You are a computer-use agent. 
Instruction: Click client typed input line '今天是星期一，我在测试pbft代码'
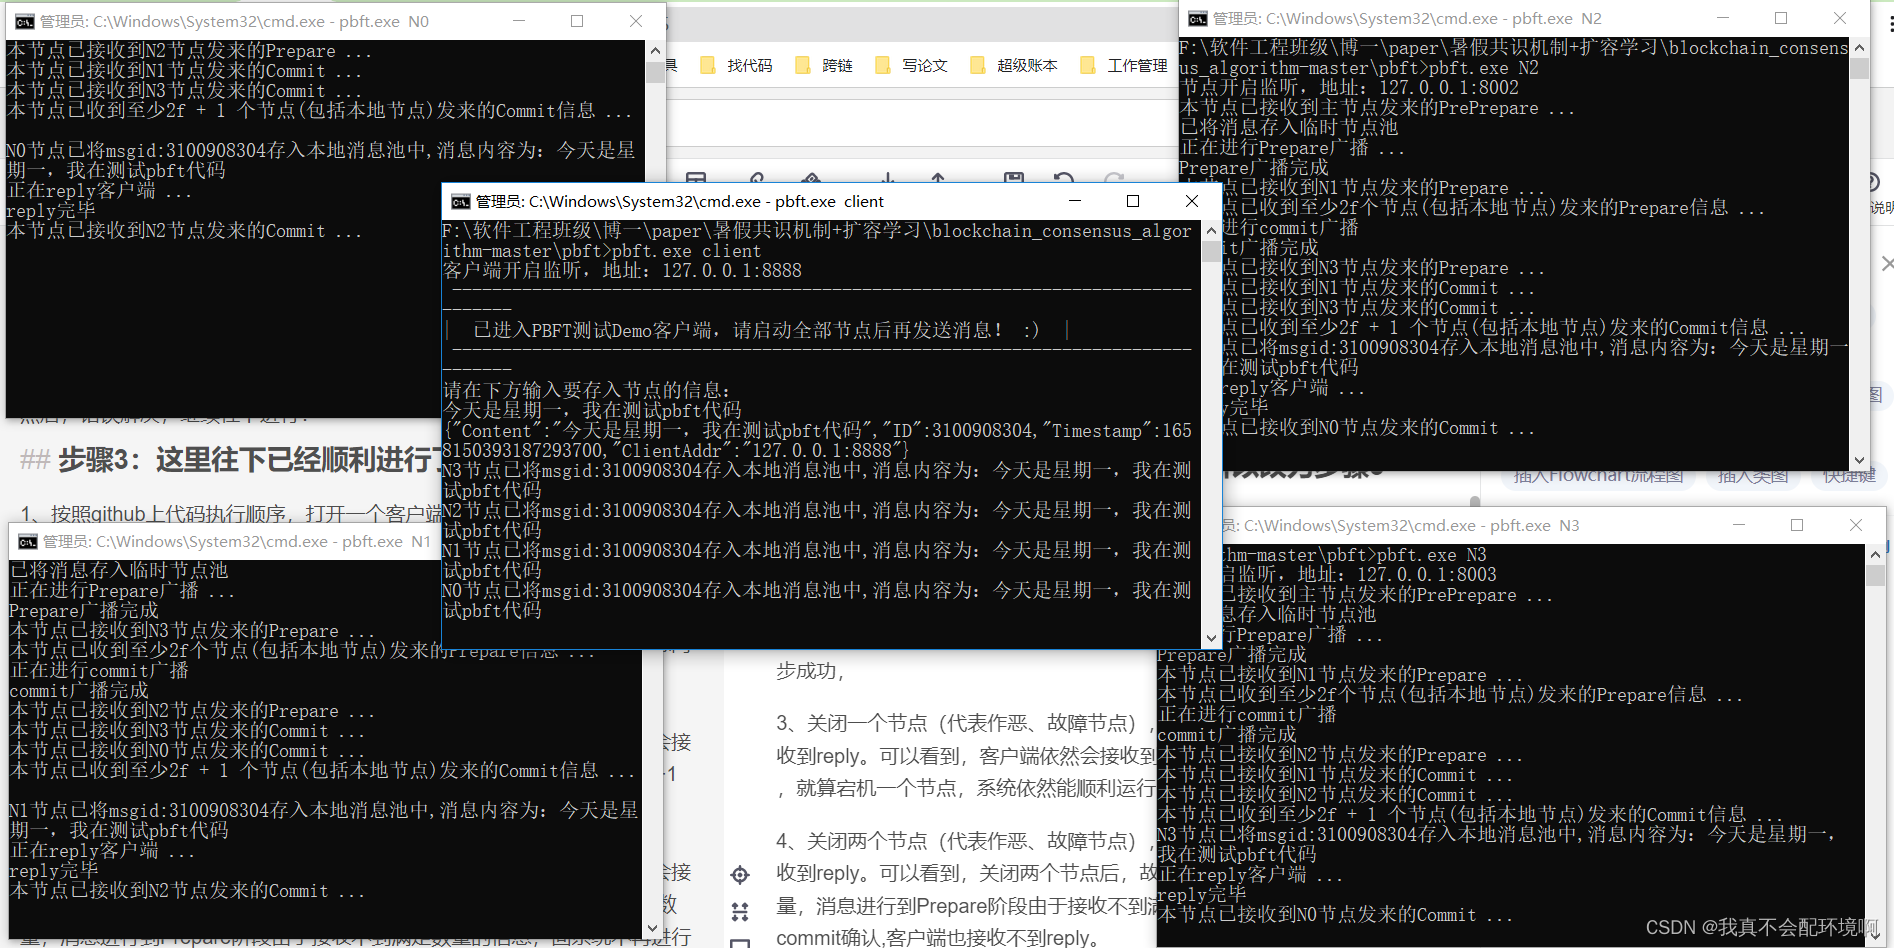pyautogui.click(x=592, y=411)
